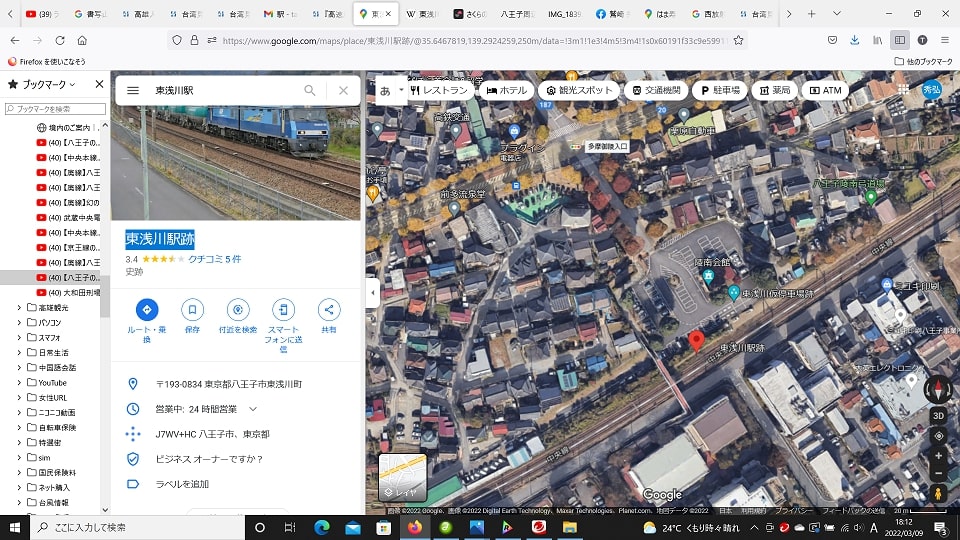The height and width of the screenshot is (540, 960).
Task: Click the Firefox back button
Action: (x=15, y=40)
